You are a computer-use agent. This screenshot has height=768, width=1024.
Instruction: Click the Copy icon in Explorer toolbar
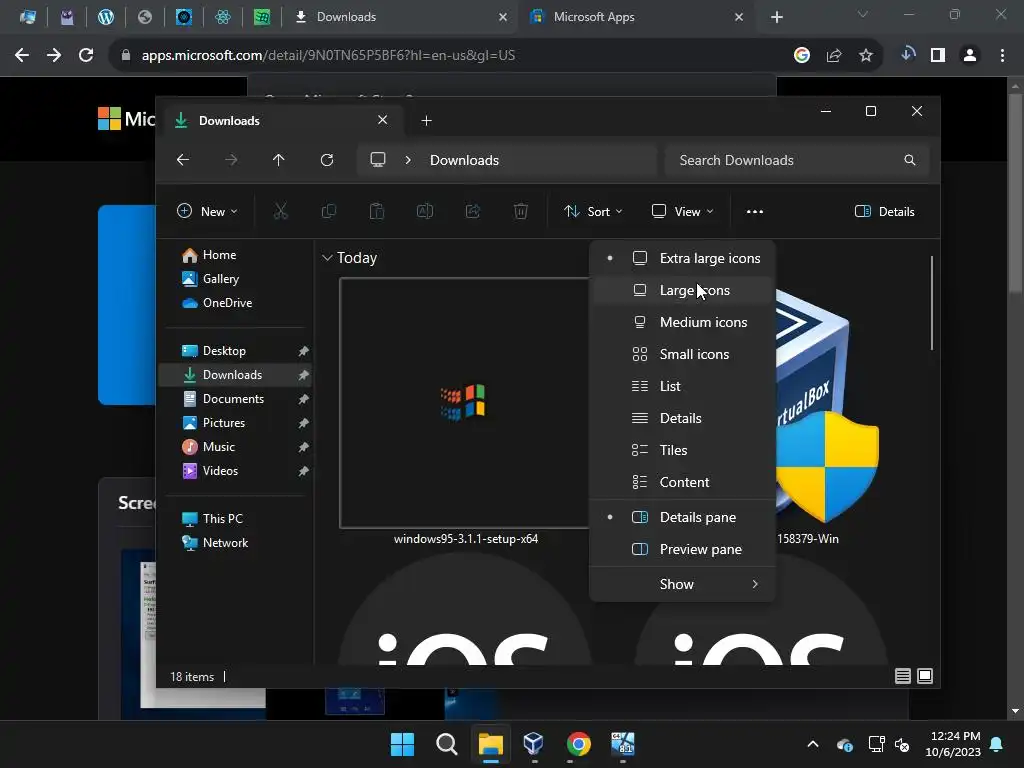pyautogui.click(x=329, y=211)
